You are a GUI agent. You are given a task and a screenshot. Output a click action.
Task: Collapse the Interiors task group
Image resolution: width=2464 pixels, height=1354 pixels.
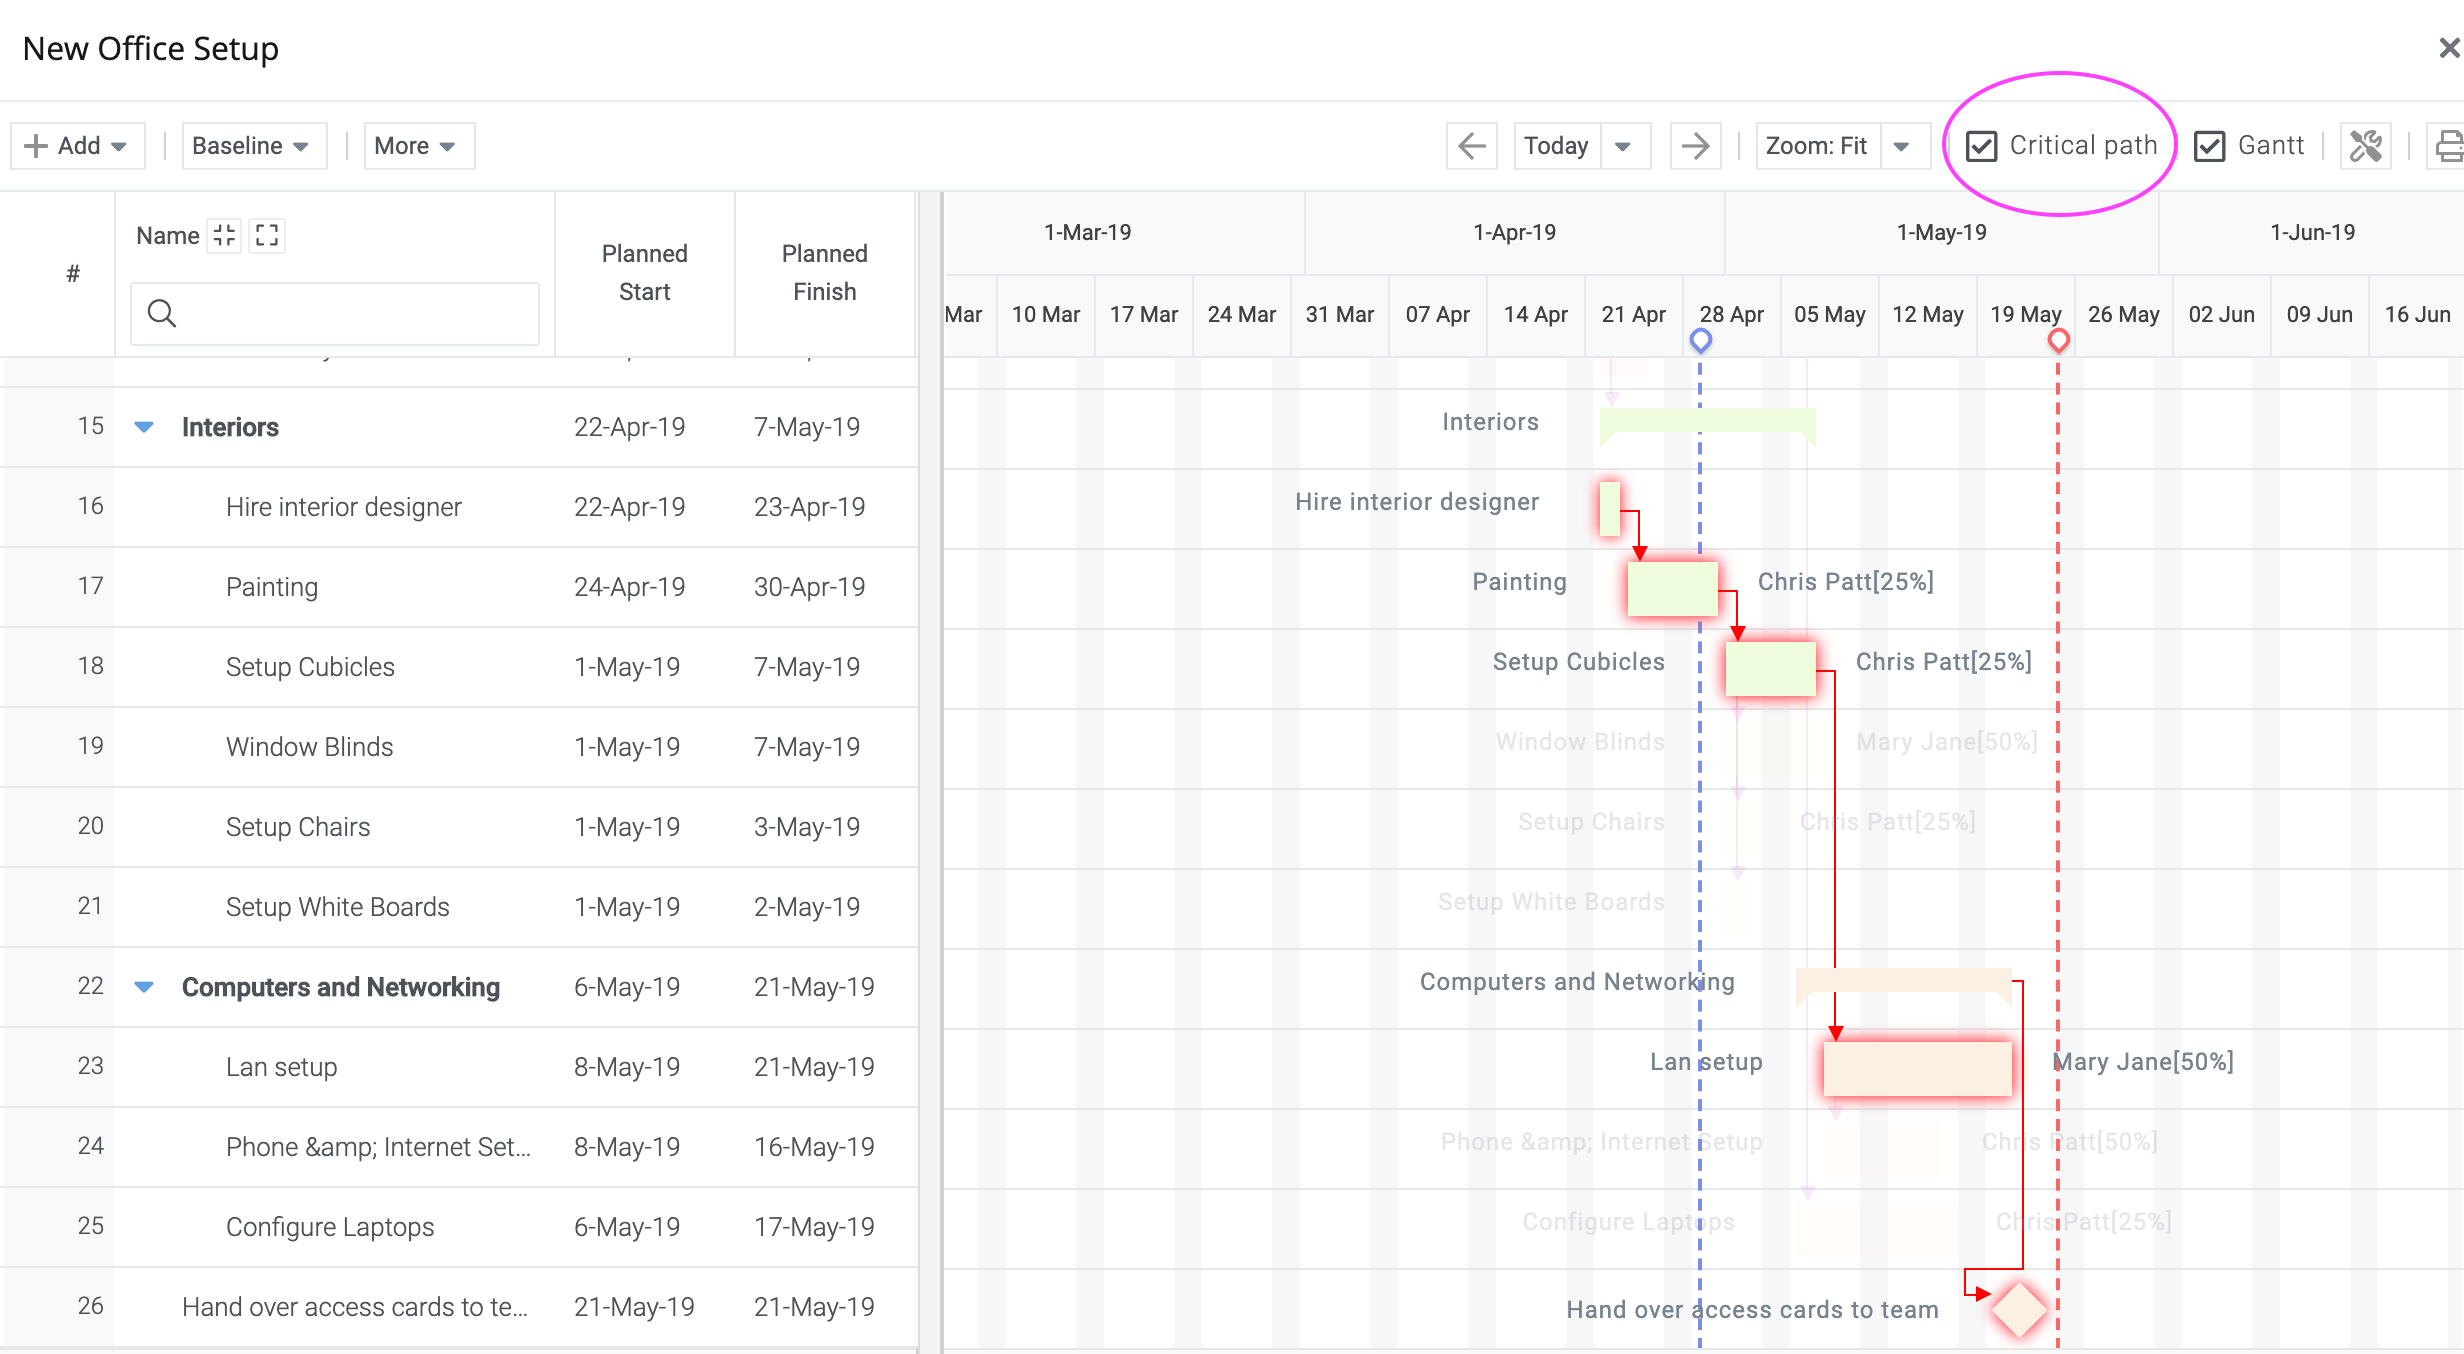click(144, 426)
